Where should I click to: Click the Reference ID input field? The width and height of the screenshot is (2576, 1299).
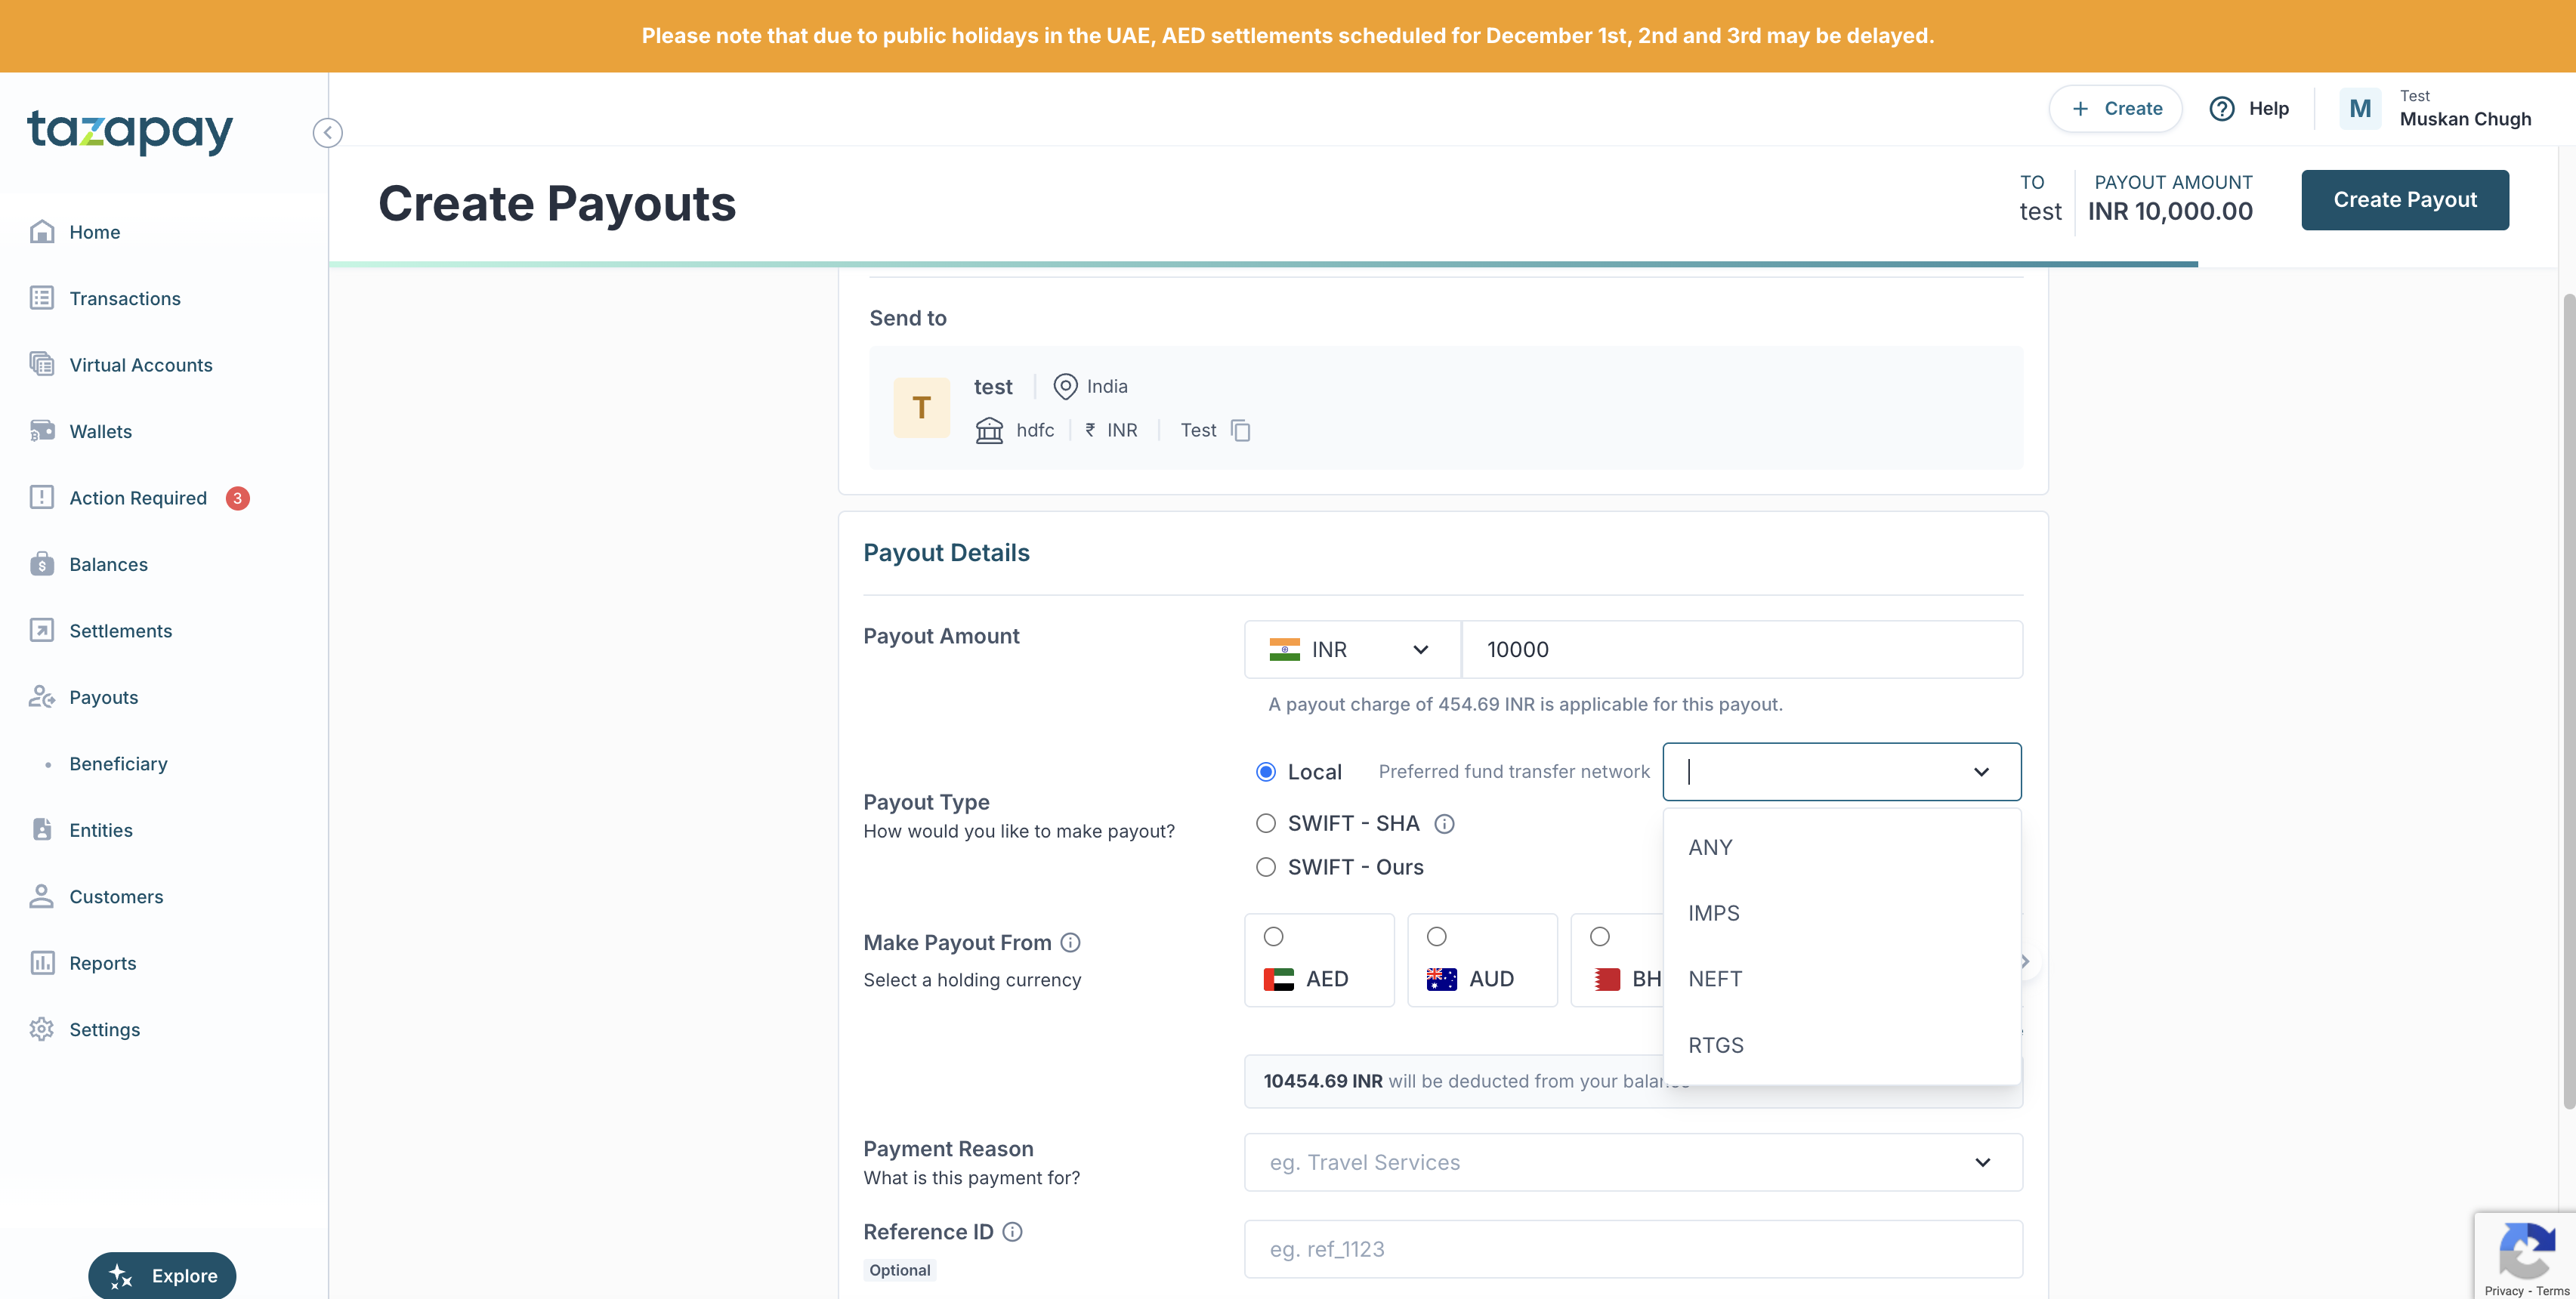(1632, 1249)
